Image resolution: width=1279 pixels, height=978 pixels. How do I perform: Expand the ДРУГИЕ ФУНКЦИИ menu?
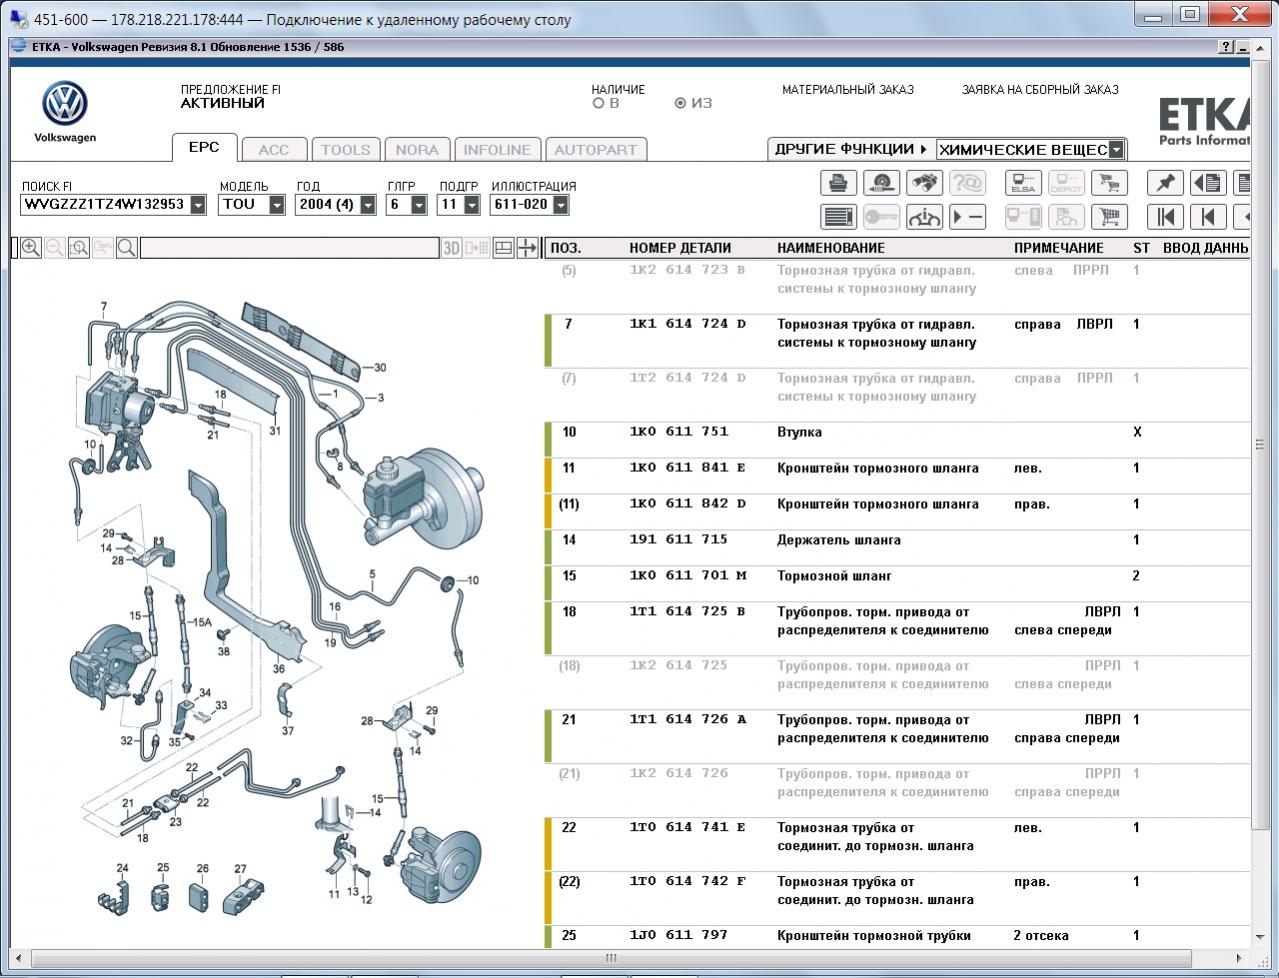[x=851, y=149]
